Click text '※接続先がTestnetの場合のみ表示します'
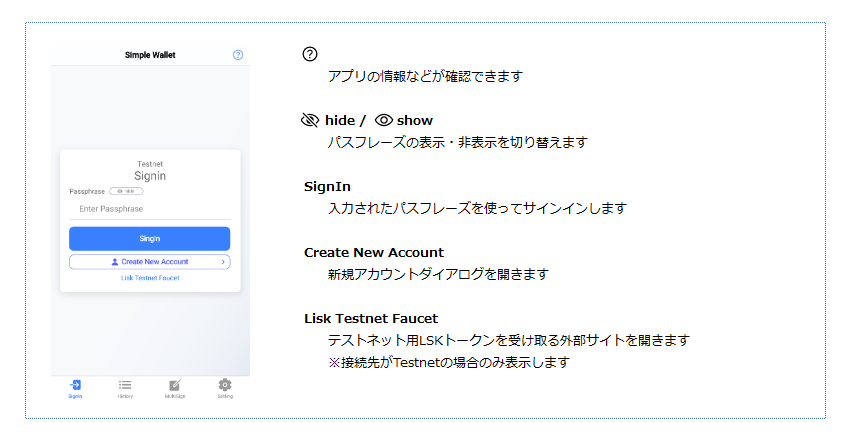The height and width of the screenshot is (441, 851). coord(449,362)
